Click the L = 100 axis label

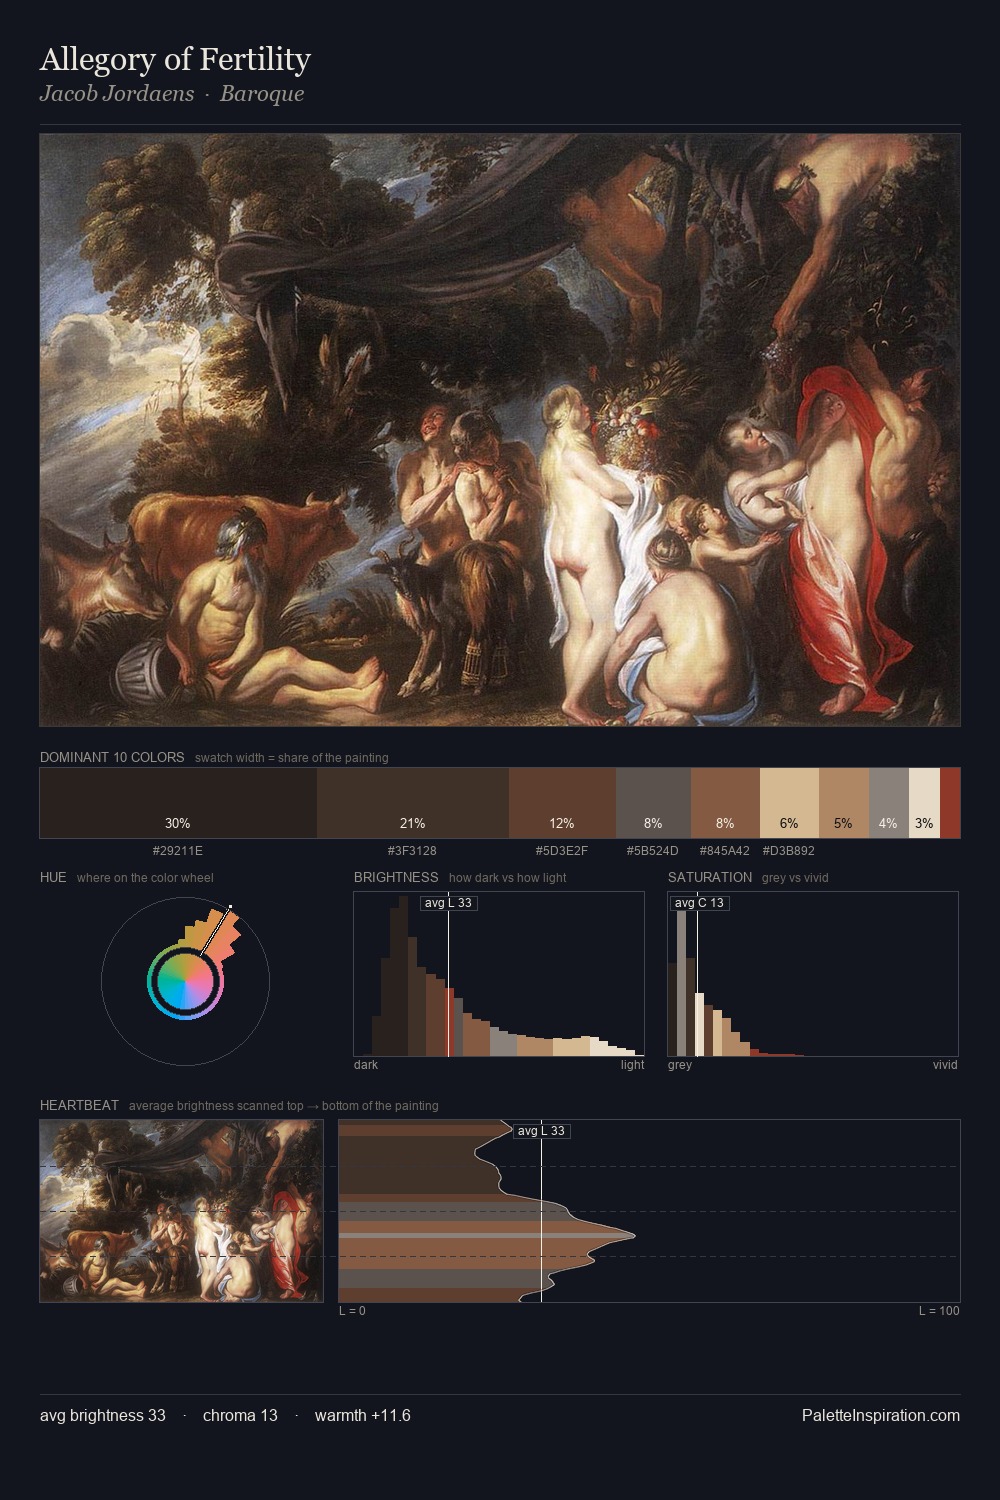point(939,1311)
